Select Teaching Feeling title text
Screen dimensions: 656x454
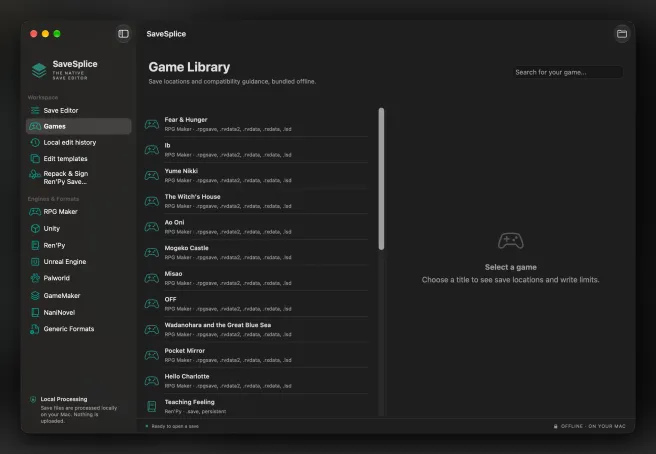point(190,402)
